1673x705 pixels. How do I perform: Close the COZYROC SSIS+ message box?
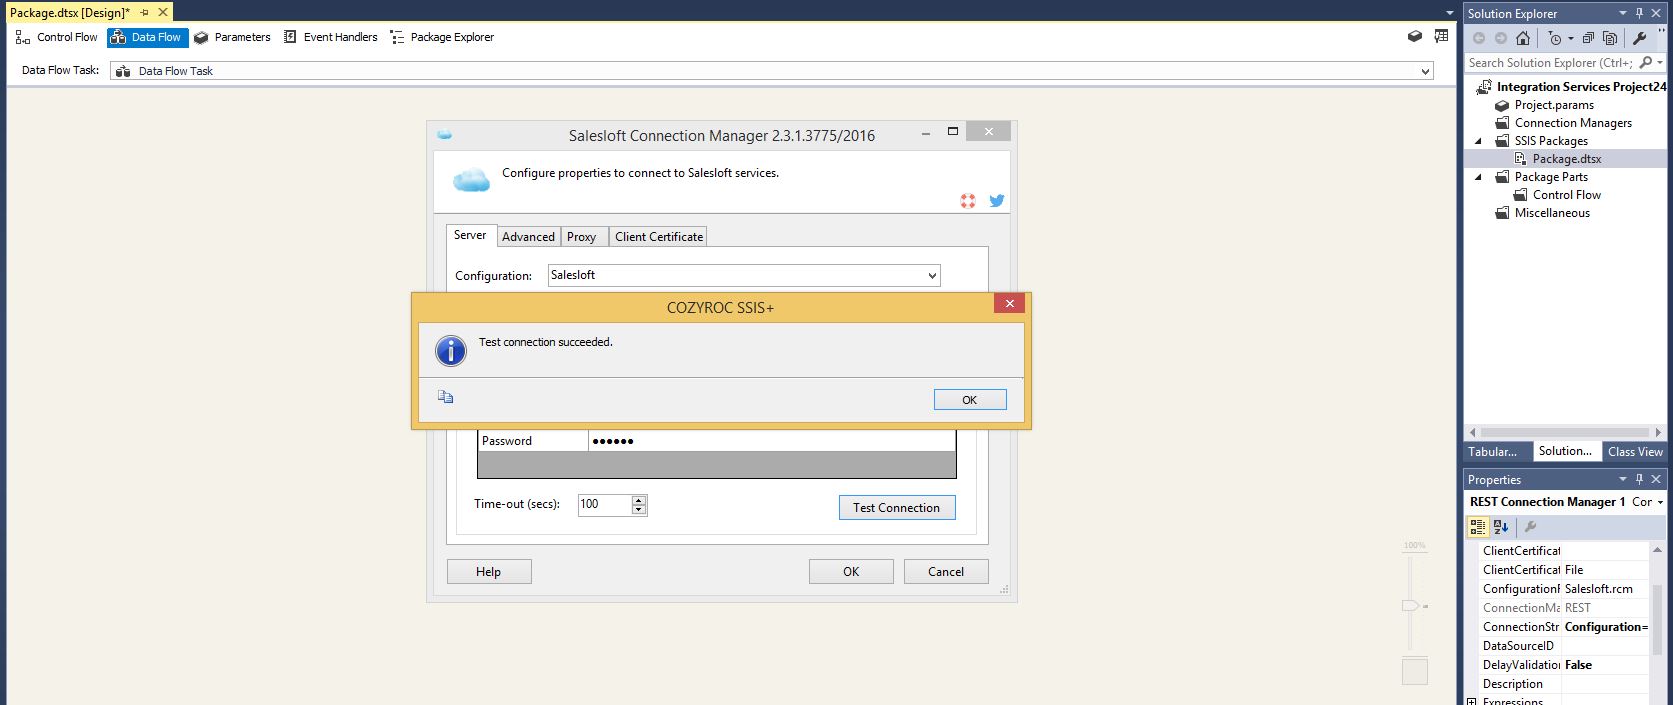coord(1009,303)
